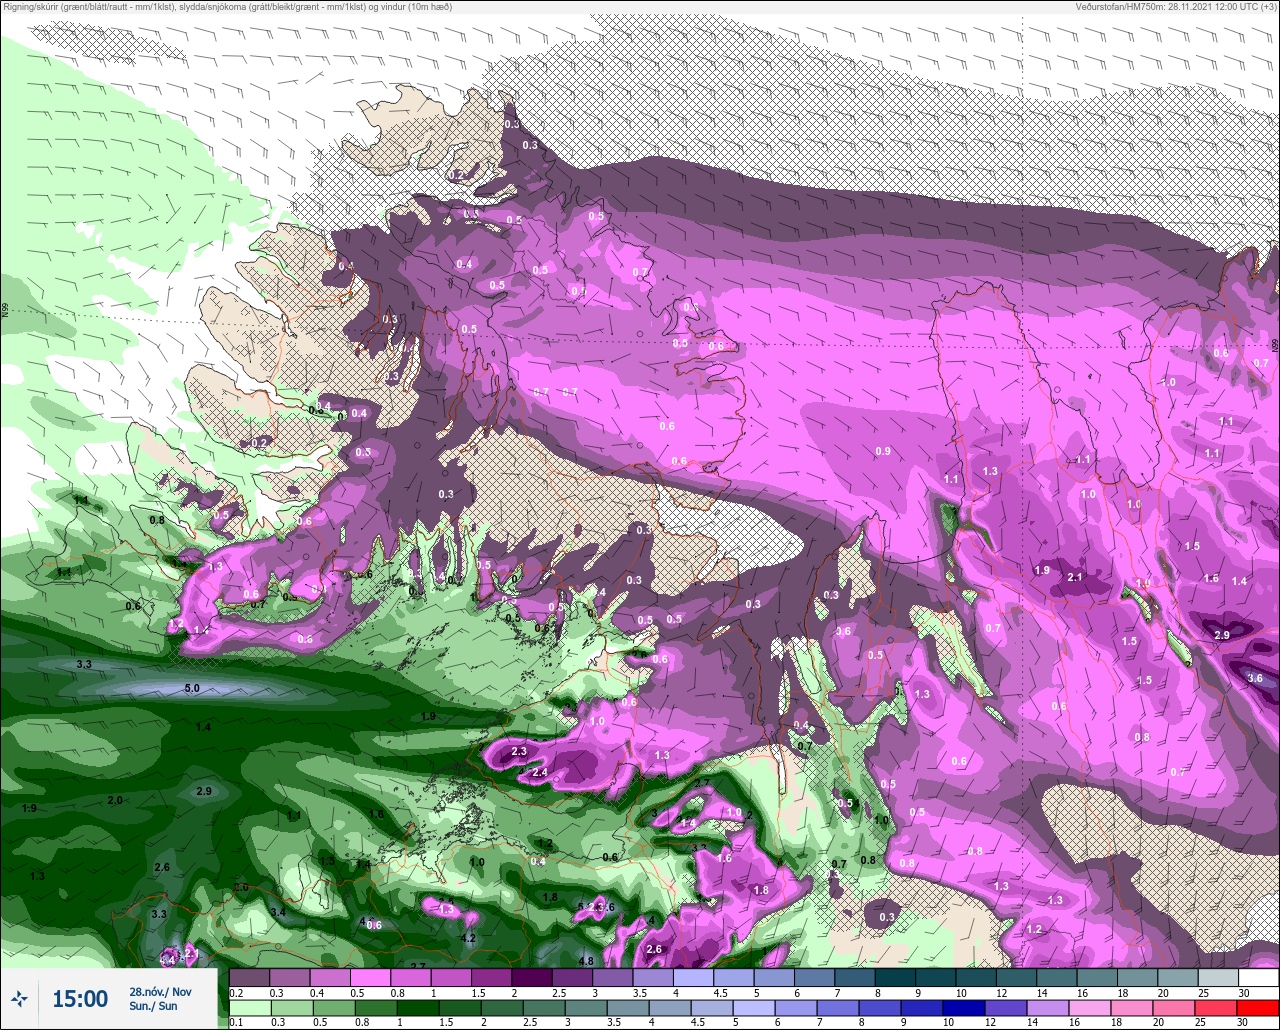The width and height of the screenshot is (1280, 1030).
Task: Click the Rigning/skúrir map title text
Action: pyautogui.click(x=227, y=7)
